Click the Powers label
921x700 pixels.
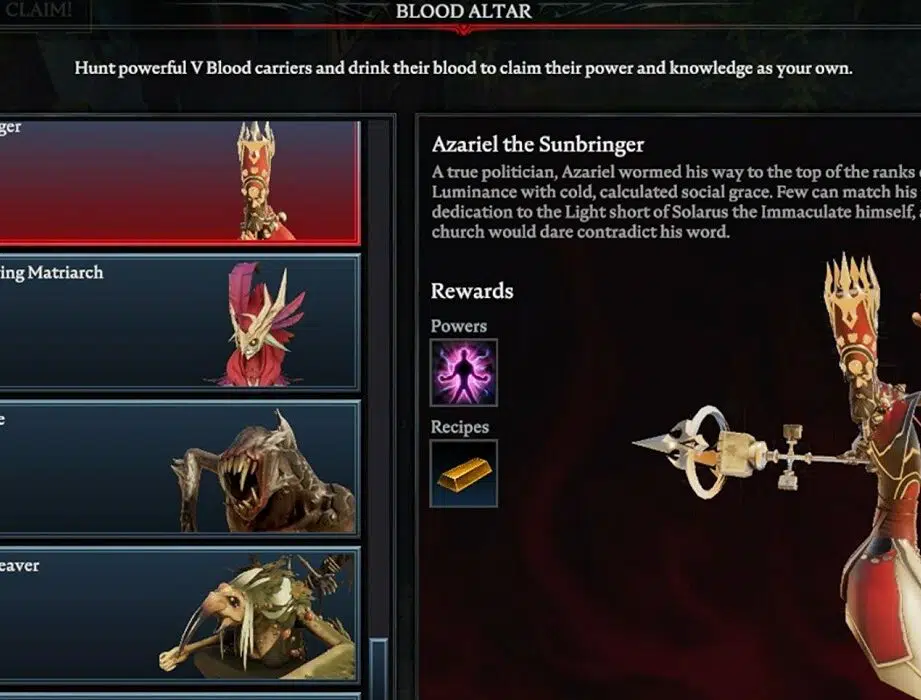point(459,327)
